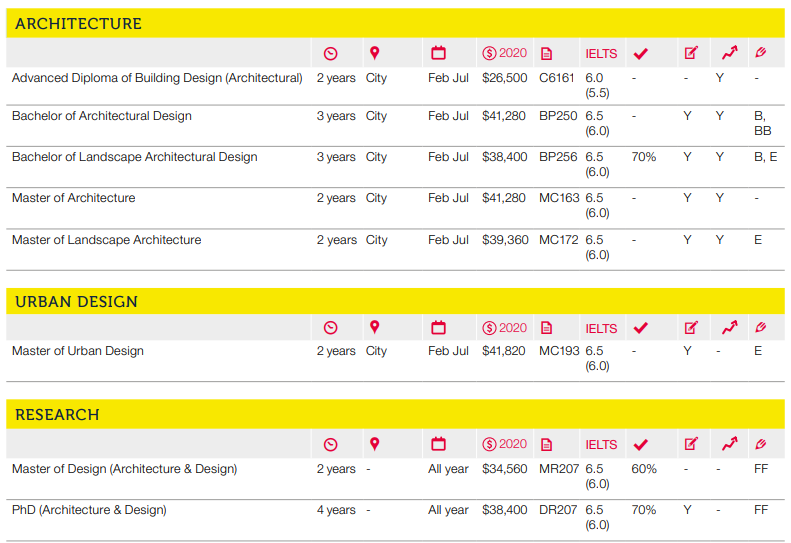Open Bachelor of Architectural Design course
Screen dimensions: 791x543
pyautogui.click(x=102, y=116)
